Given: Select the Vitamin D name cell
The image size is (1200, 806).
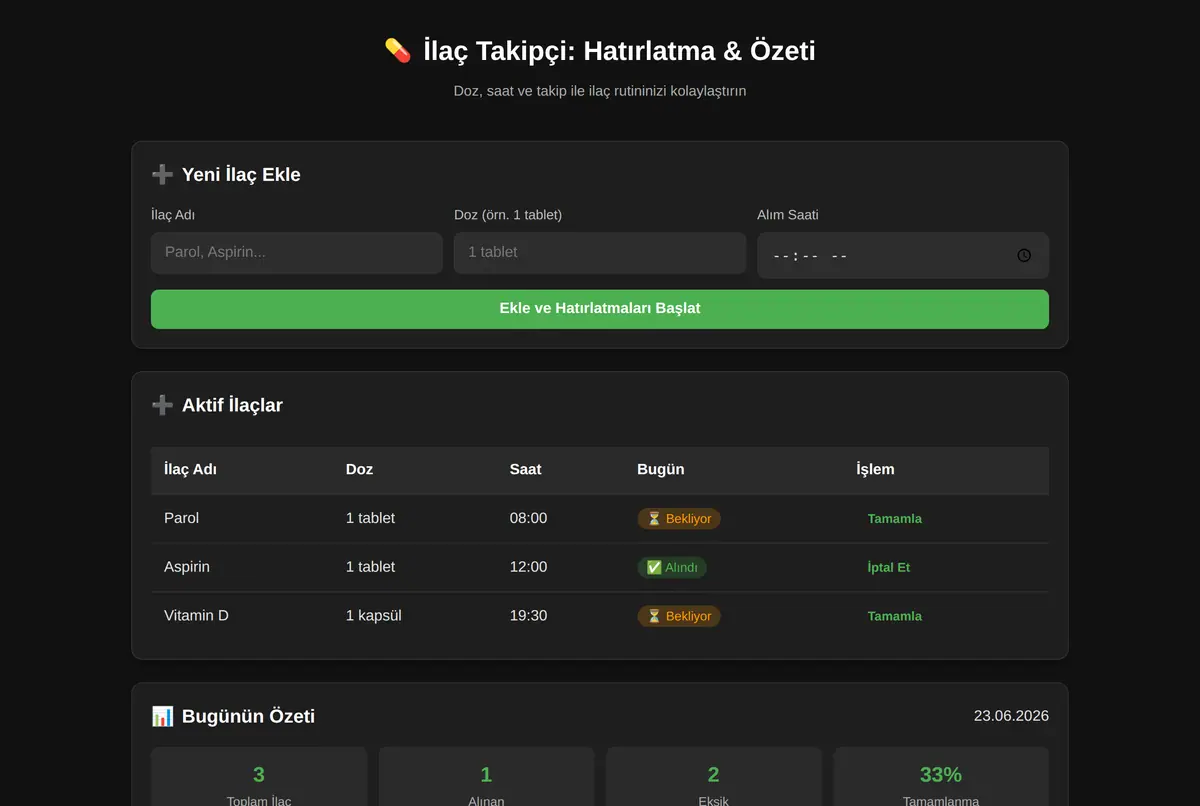Looking at the screenshot, I should [196, 616].
